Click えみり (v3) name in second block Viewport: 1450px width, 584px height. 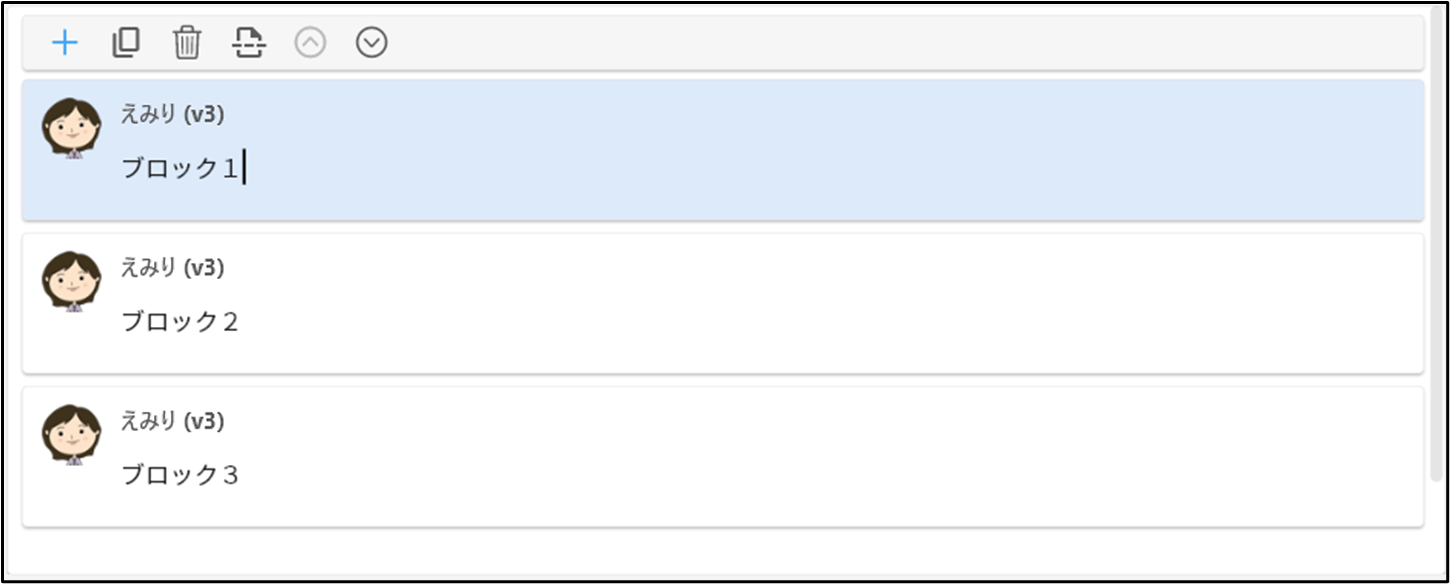tap(172, 267)
